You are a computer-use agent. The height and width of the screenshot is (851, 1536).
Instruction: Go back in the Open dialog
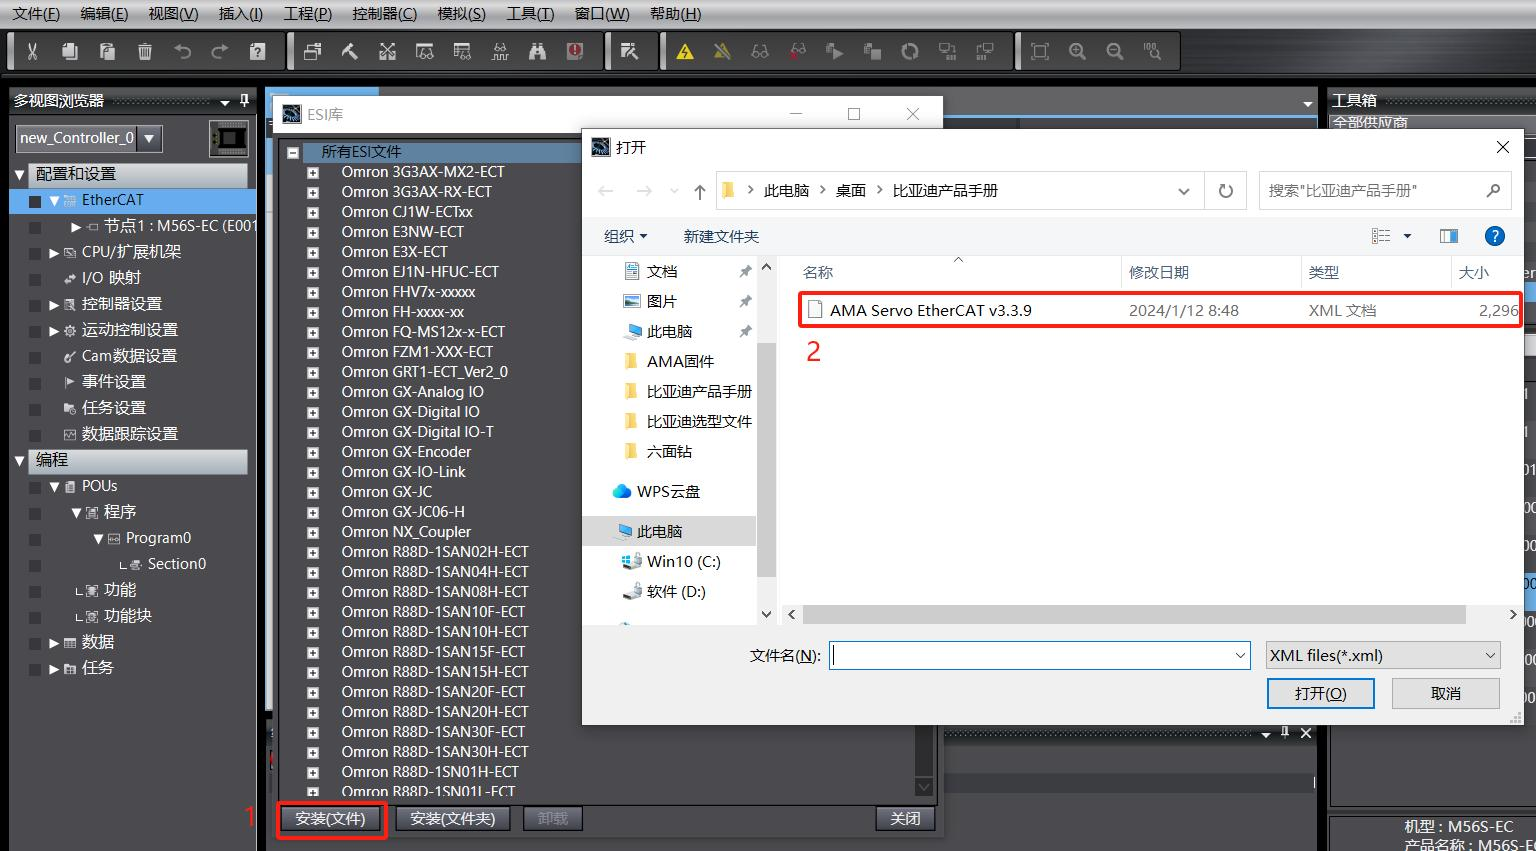[606, 191]
